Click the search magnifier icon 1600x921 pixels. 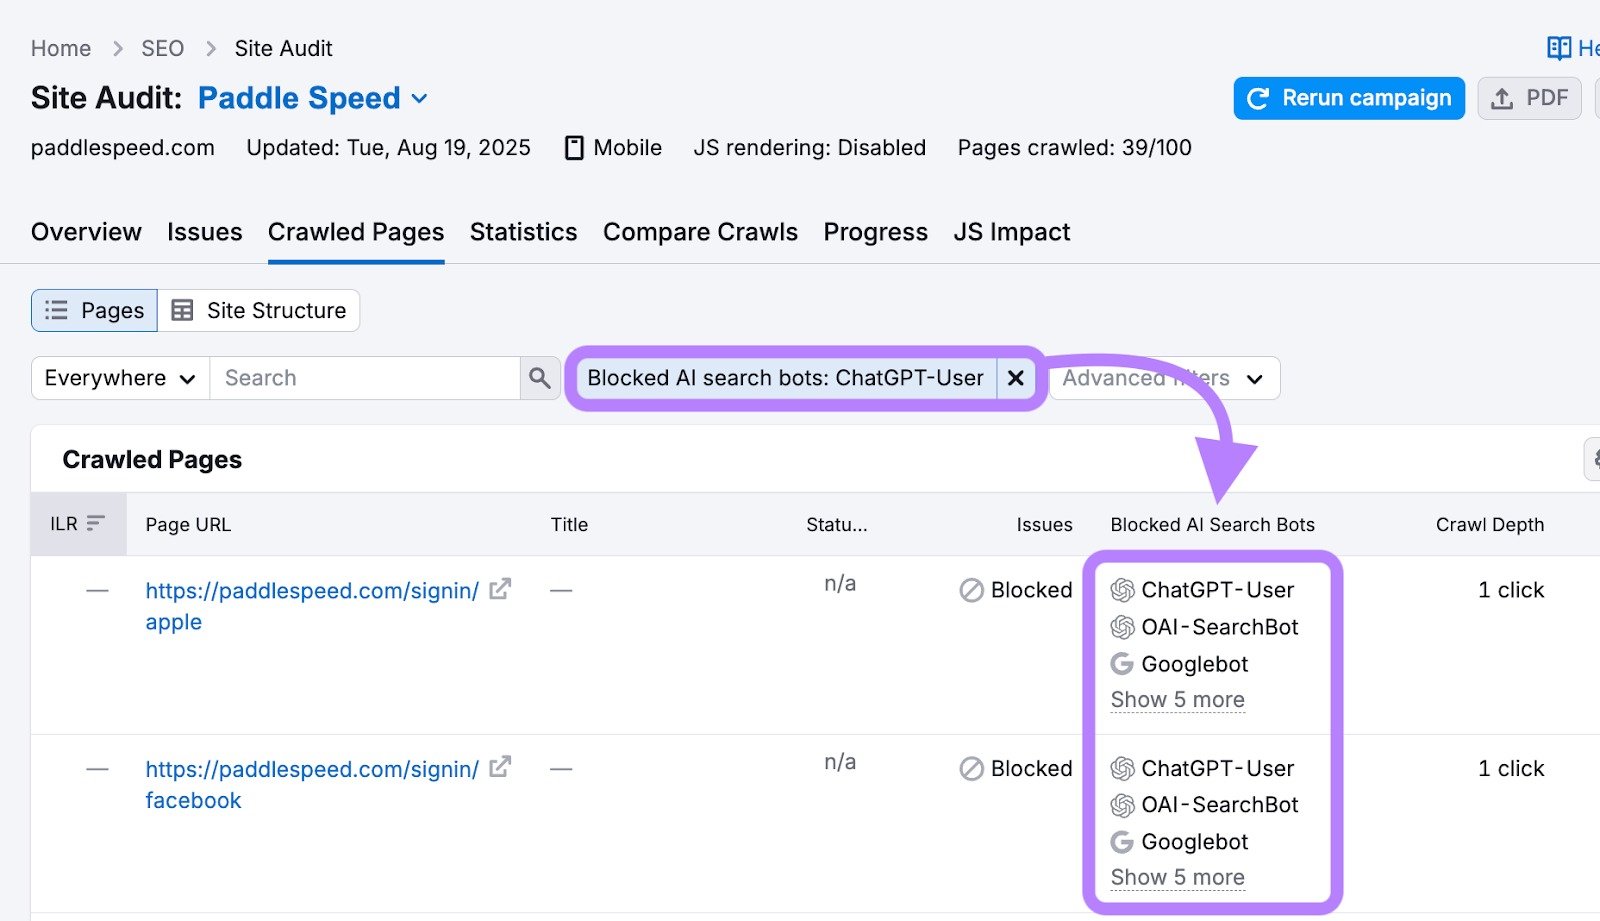[539, 378]
